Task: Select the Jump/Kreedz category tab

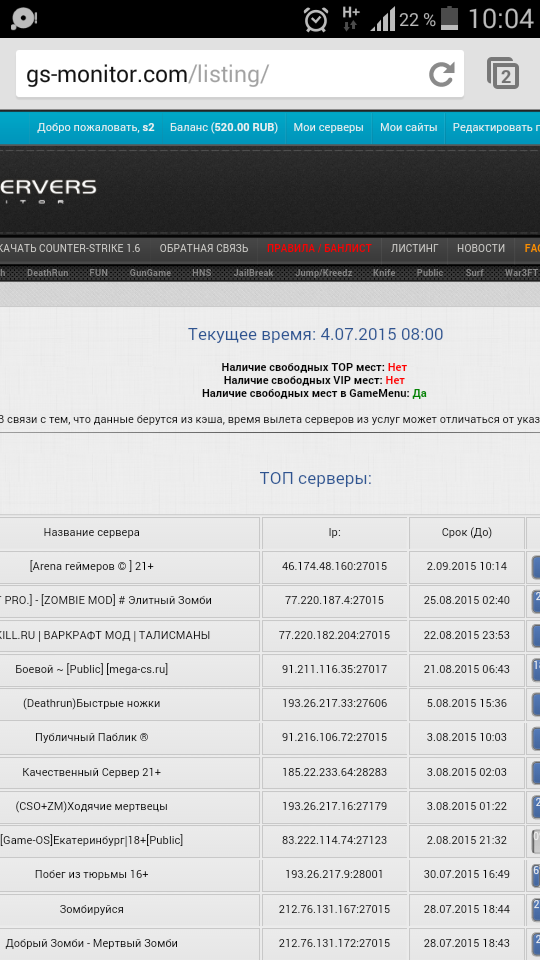Action: [x=323, y=273]
